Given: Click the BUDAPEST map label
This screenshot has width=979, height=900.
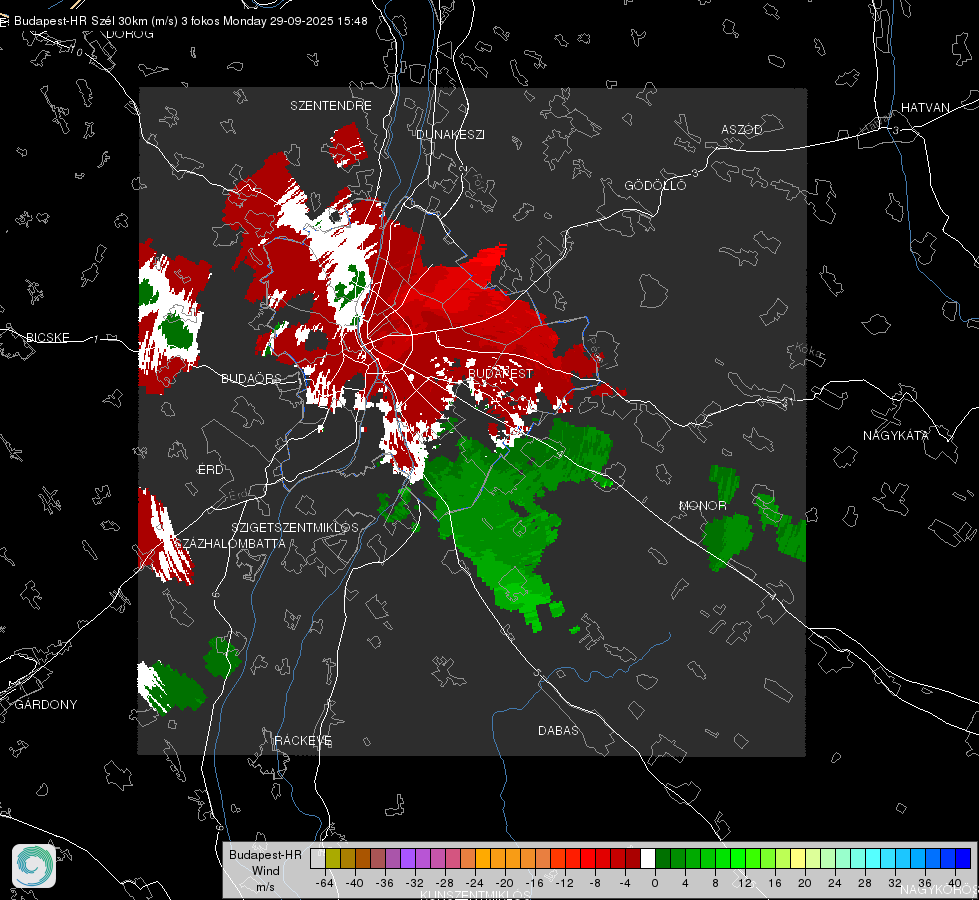Looking at the screenshot, I should click(x=501, y=373).
